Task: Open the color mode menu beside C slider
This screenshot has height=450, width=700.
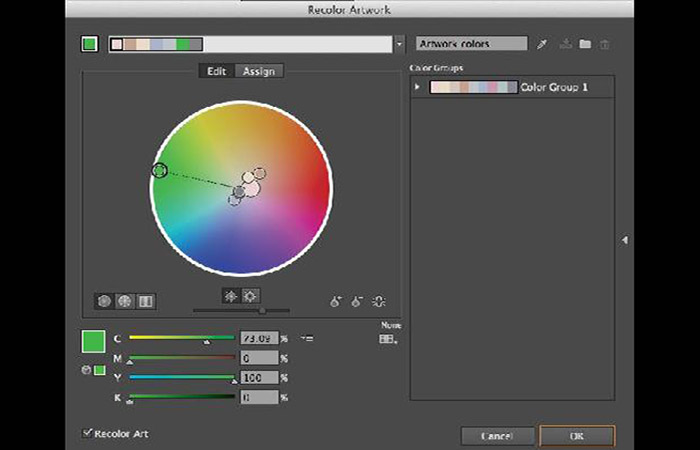Action: coord(307,338)
